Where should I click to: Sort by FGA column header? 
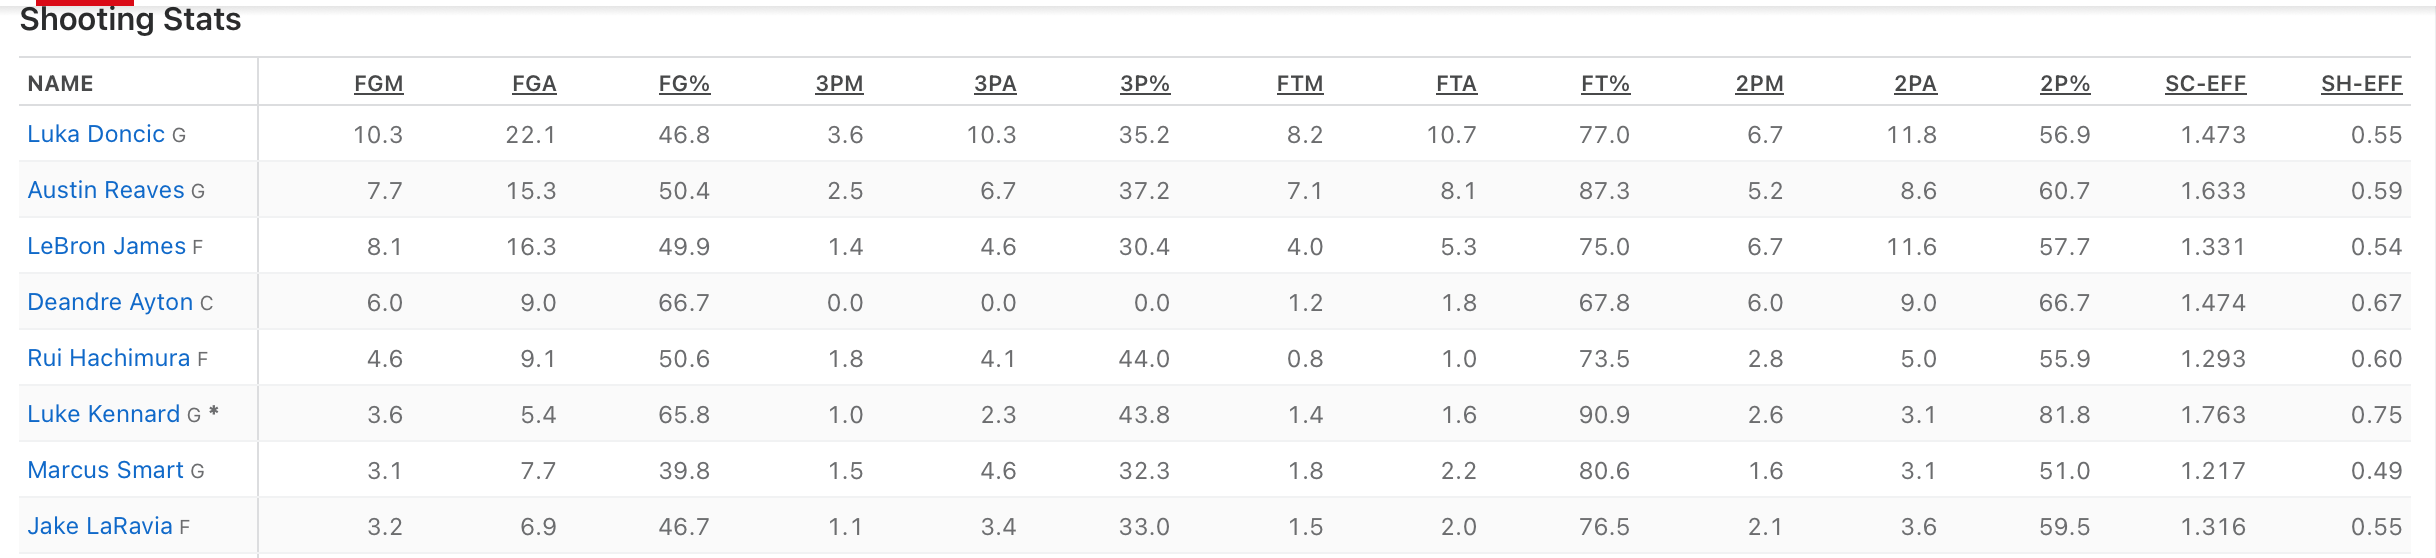pyautogui.click(x=534, y=84)
